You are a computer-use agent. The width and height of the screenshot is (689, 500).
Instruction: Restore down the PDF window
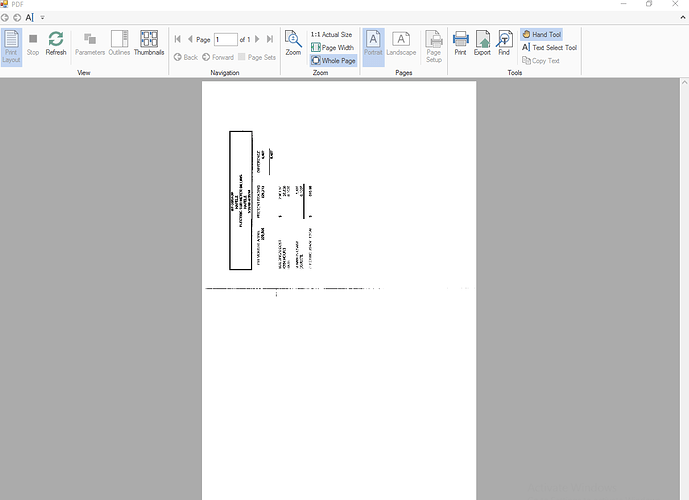[649, 4]
